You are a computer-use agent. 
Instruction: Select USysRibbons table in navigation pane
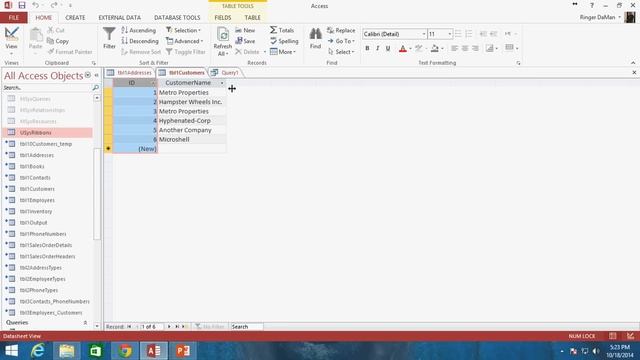coord(47,133)
